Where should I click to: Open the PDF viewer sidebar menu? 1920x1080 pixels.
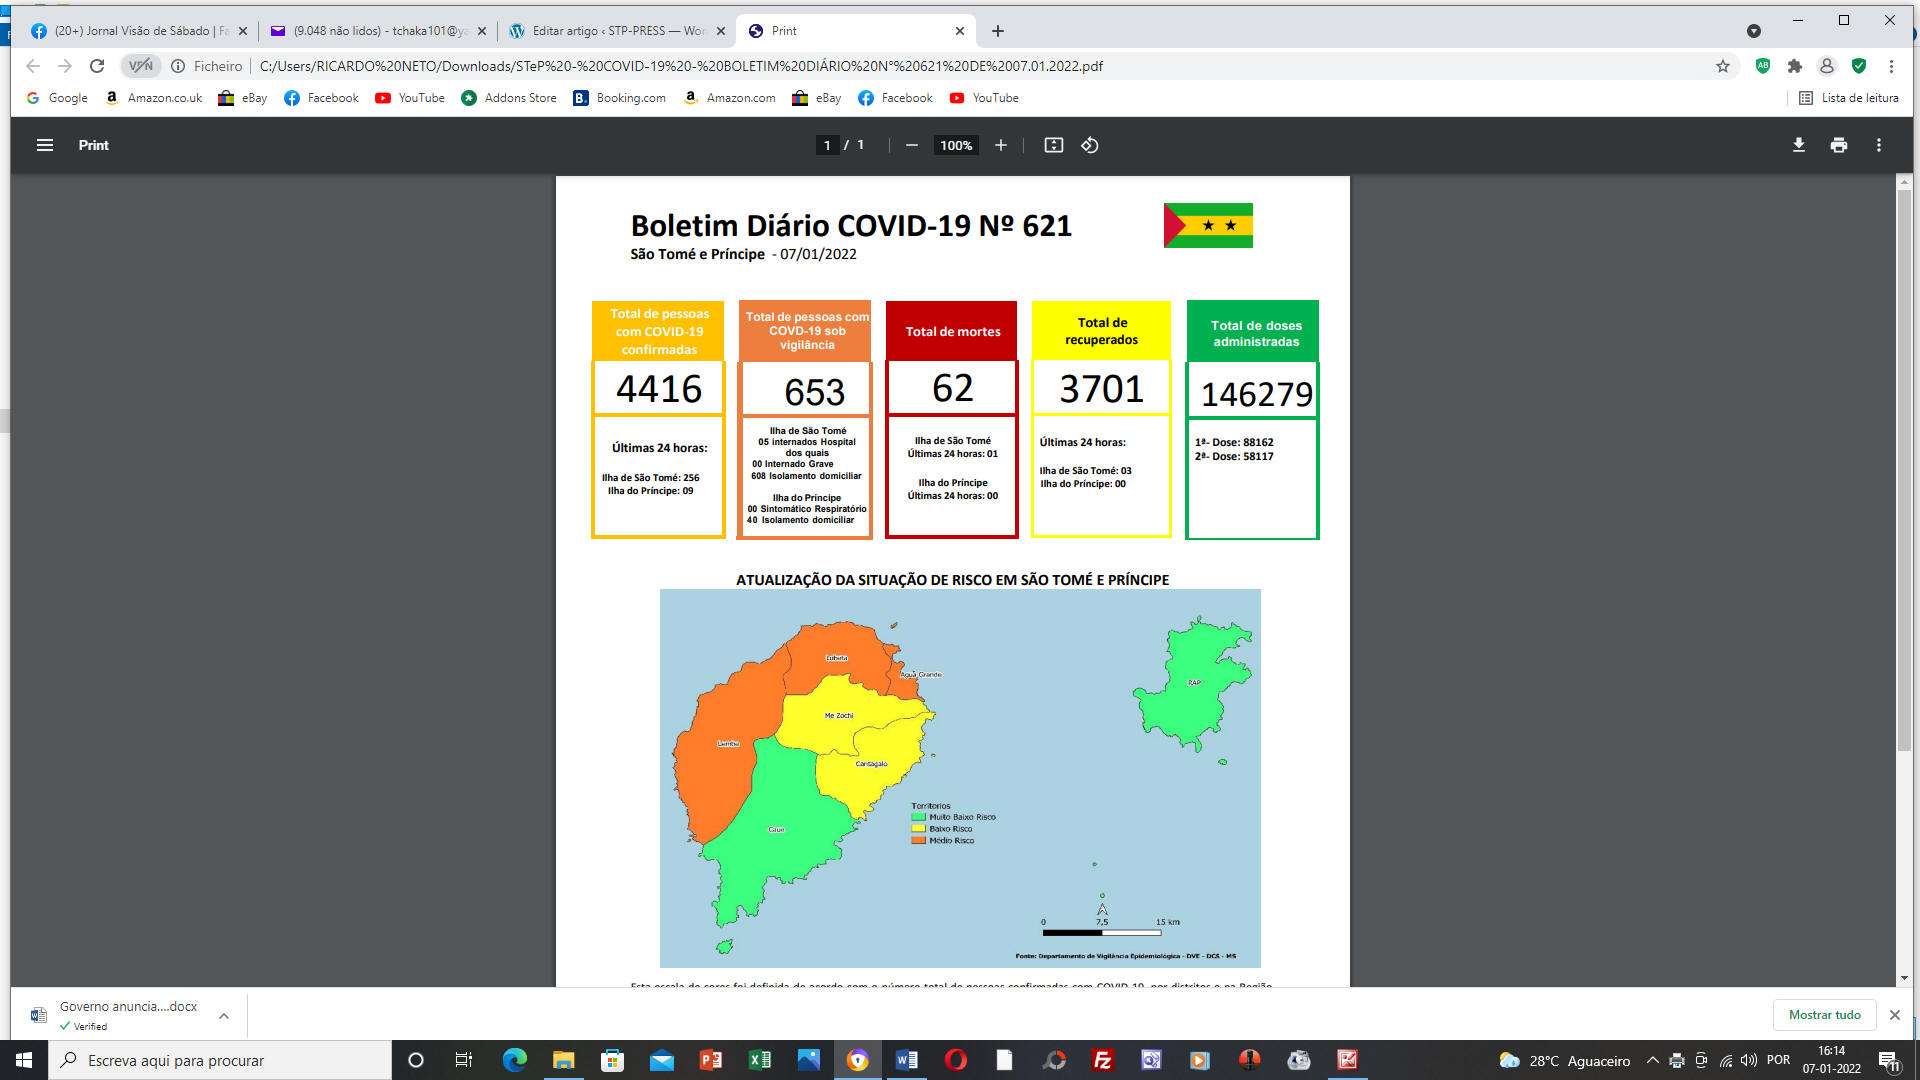click(x=44, y=145)
